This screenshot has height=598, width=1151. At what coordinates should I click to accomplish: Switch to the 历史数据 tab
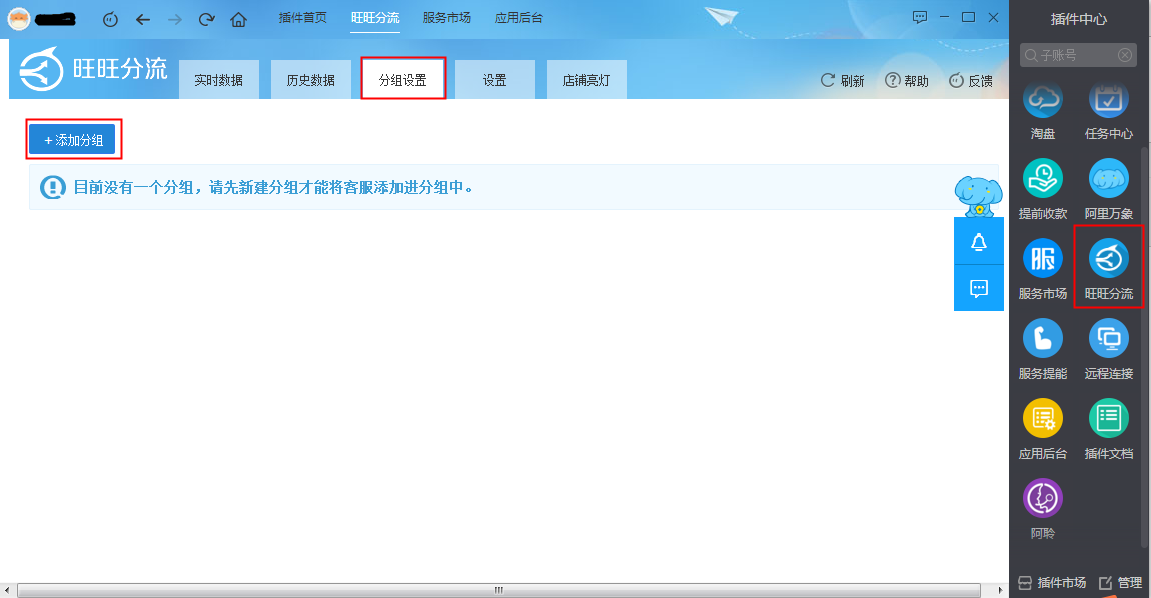311,79
